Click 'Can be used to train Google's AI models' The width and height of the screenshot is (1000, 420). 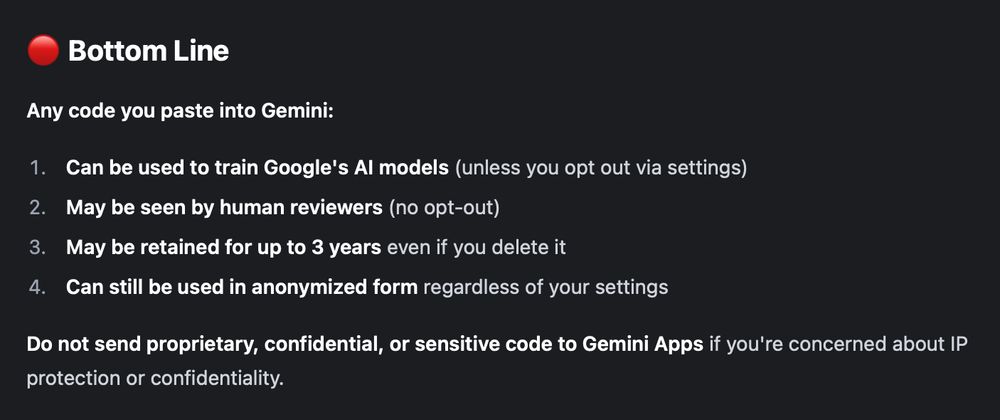257,168
